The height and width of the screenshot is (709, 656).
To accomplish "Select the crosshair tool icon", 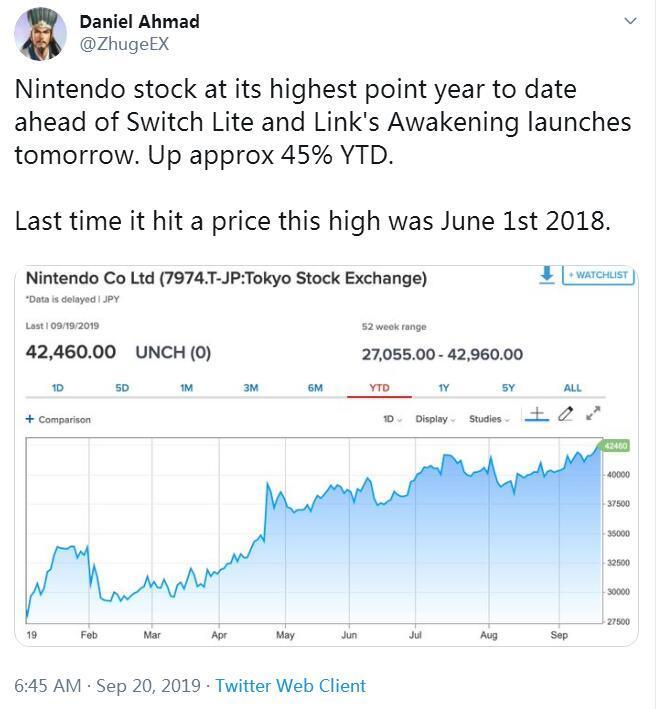I will tap(537, 414).
